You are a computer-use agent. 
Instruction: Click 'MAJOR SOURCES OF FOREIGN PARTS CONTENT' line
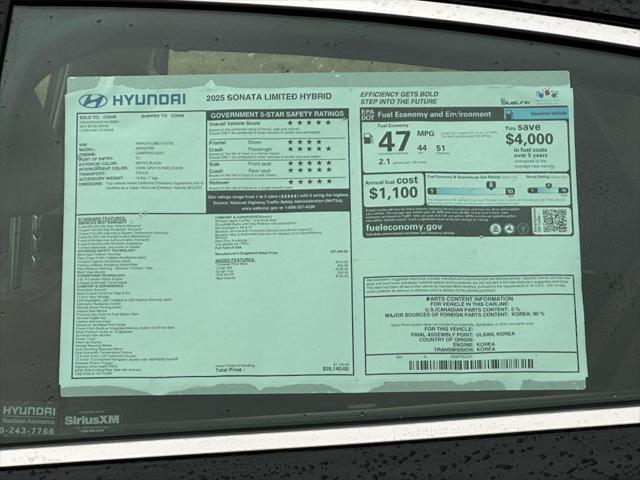(x=464, y=314)
